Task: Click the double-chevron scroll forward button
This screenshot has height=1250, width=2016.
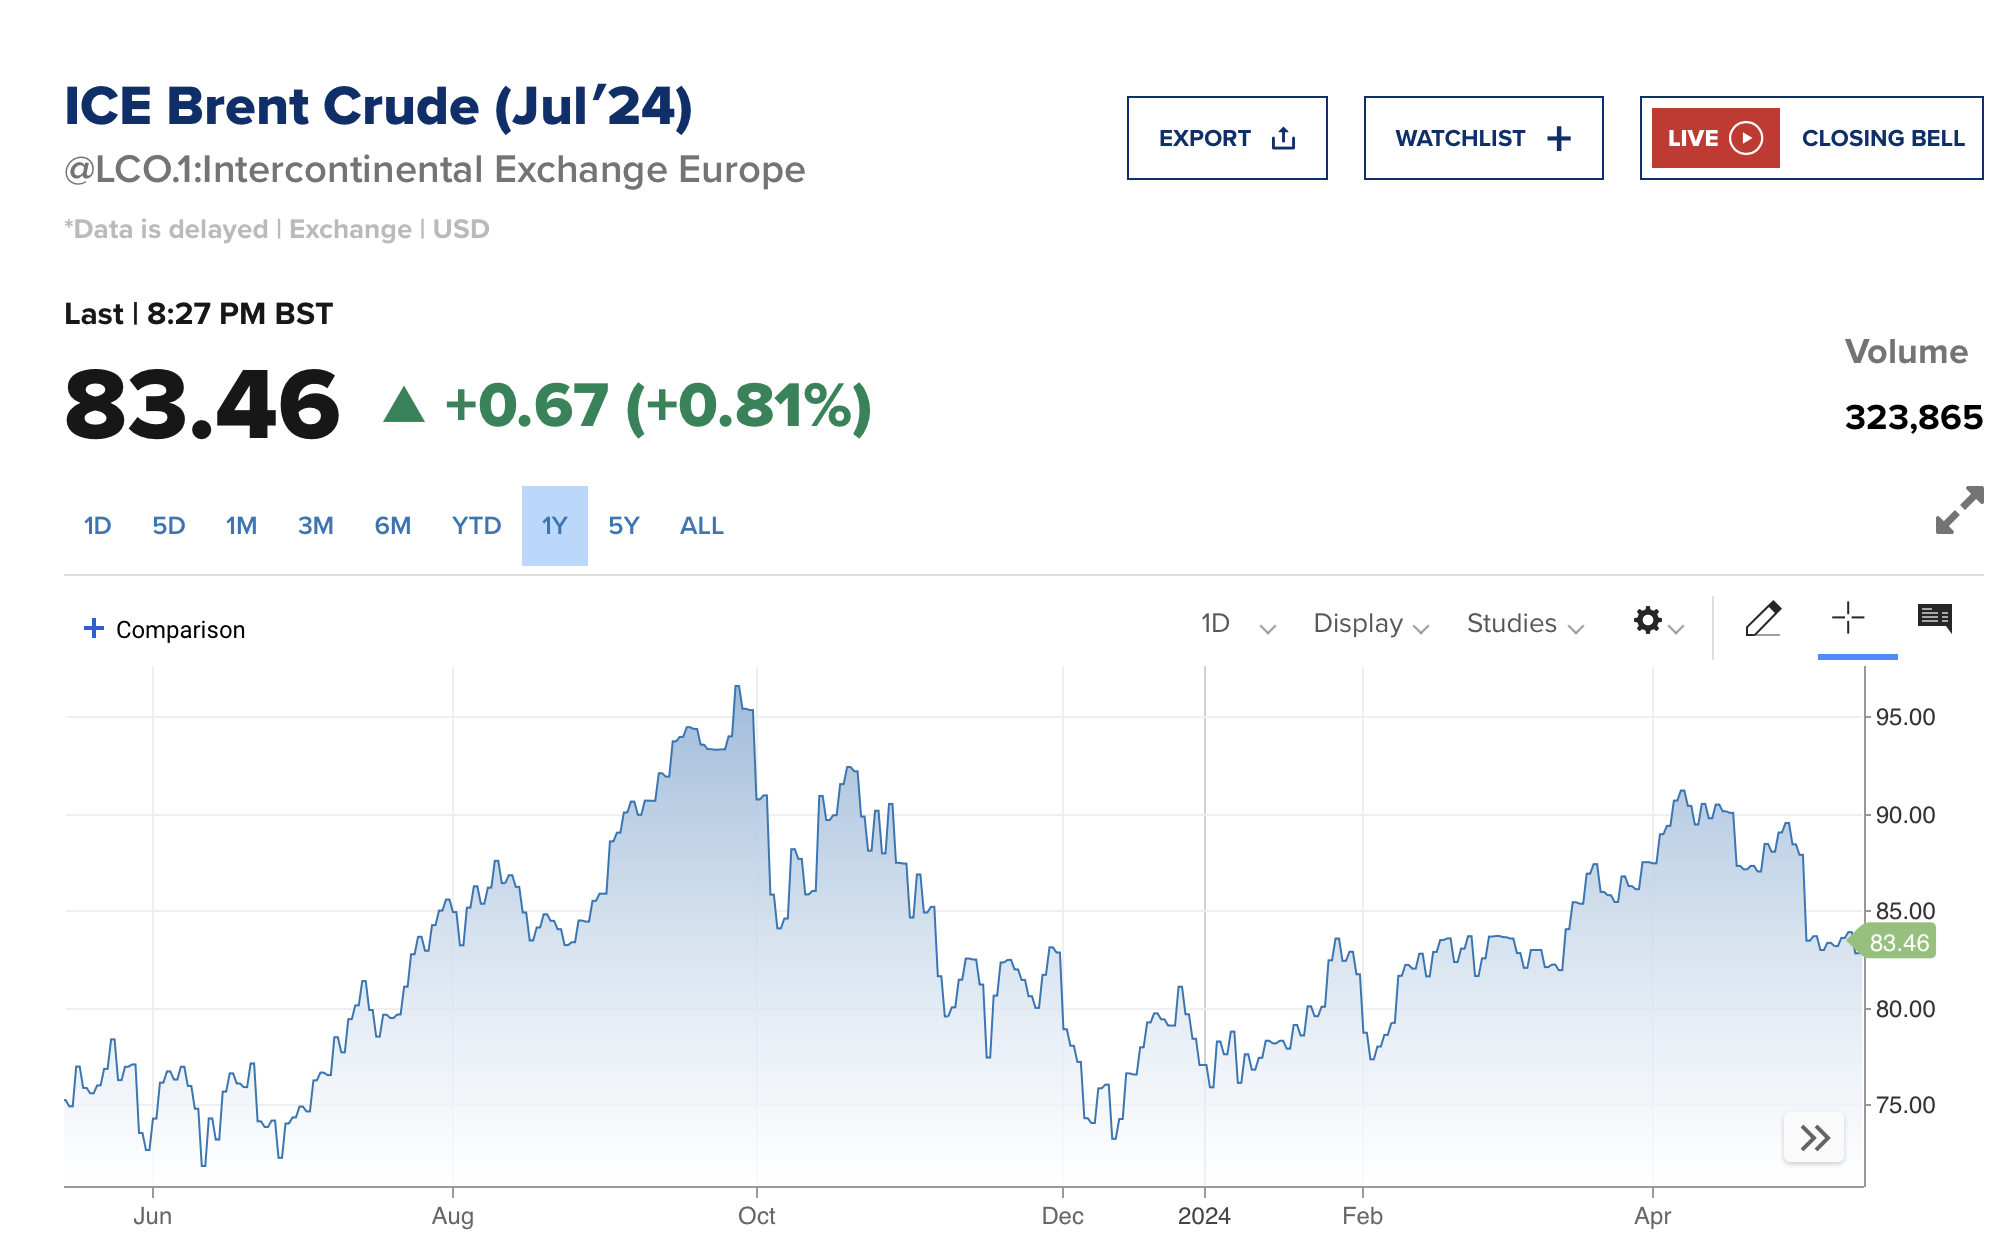Action: (x=1814, y=1138)
